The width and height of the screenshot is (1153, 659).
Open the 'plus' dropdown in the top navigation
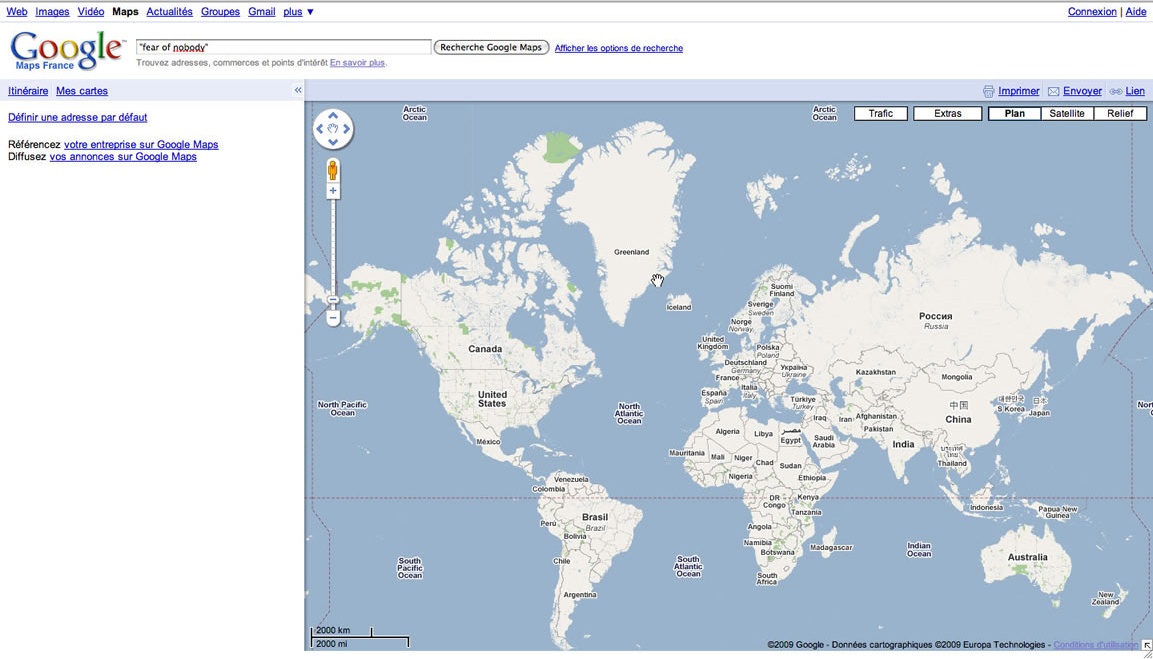[x=298, y=12]
